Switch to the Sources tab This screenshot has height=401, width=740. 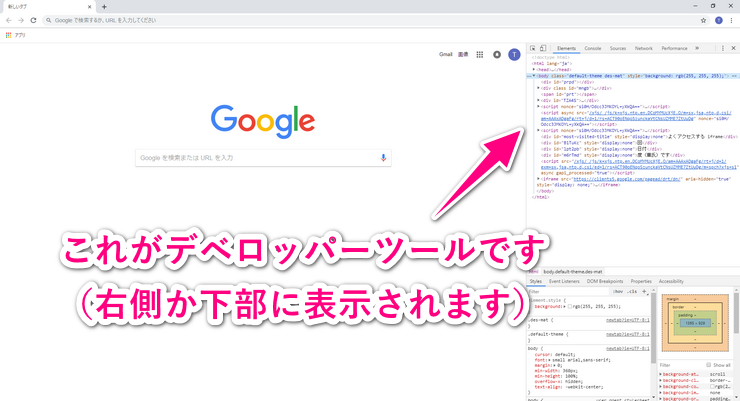coord(618,48)
